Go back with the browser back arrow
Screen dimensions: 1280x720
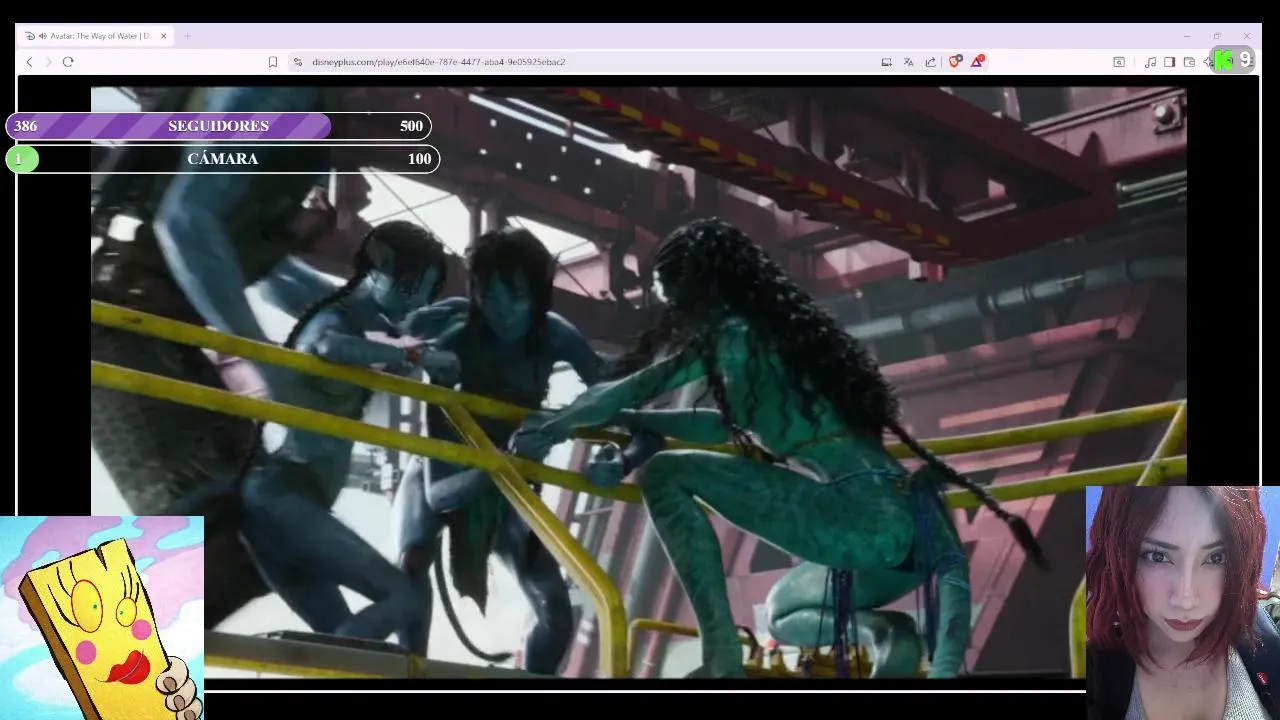(29, 62)
